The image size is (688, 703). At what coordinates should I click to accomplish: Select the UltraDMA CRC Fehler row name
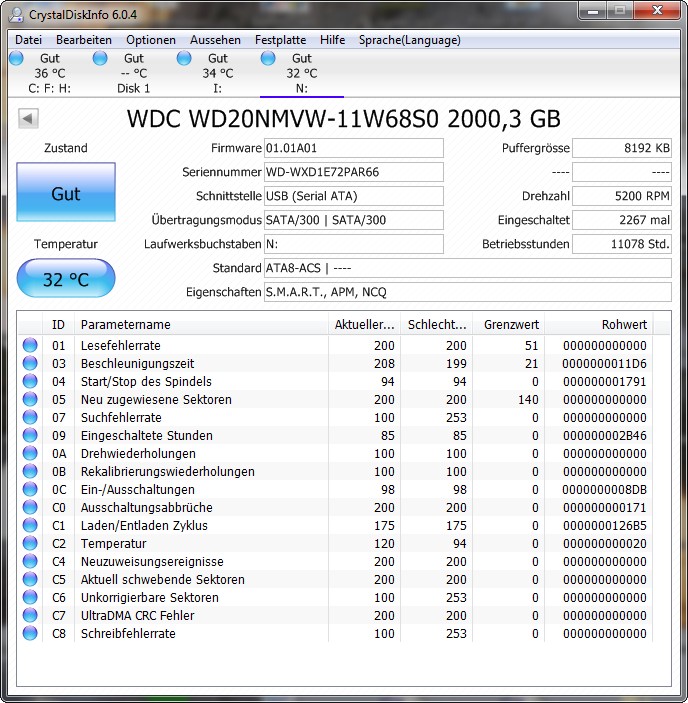coord(137,615)
